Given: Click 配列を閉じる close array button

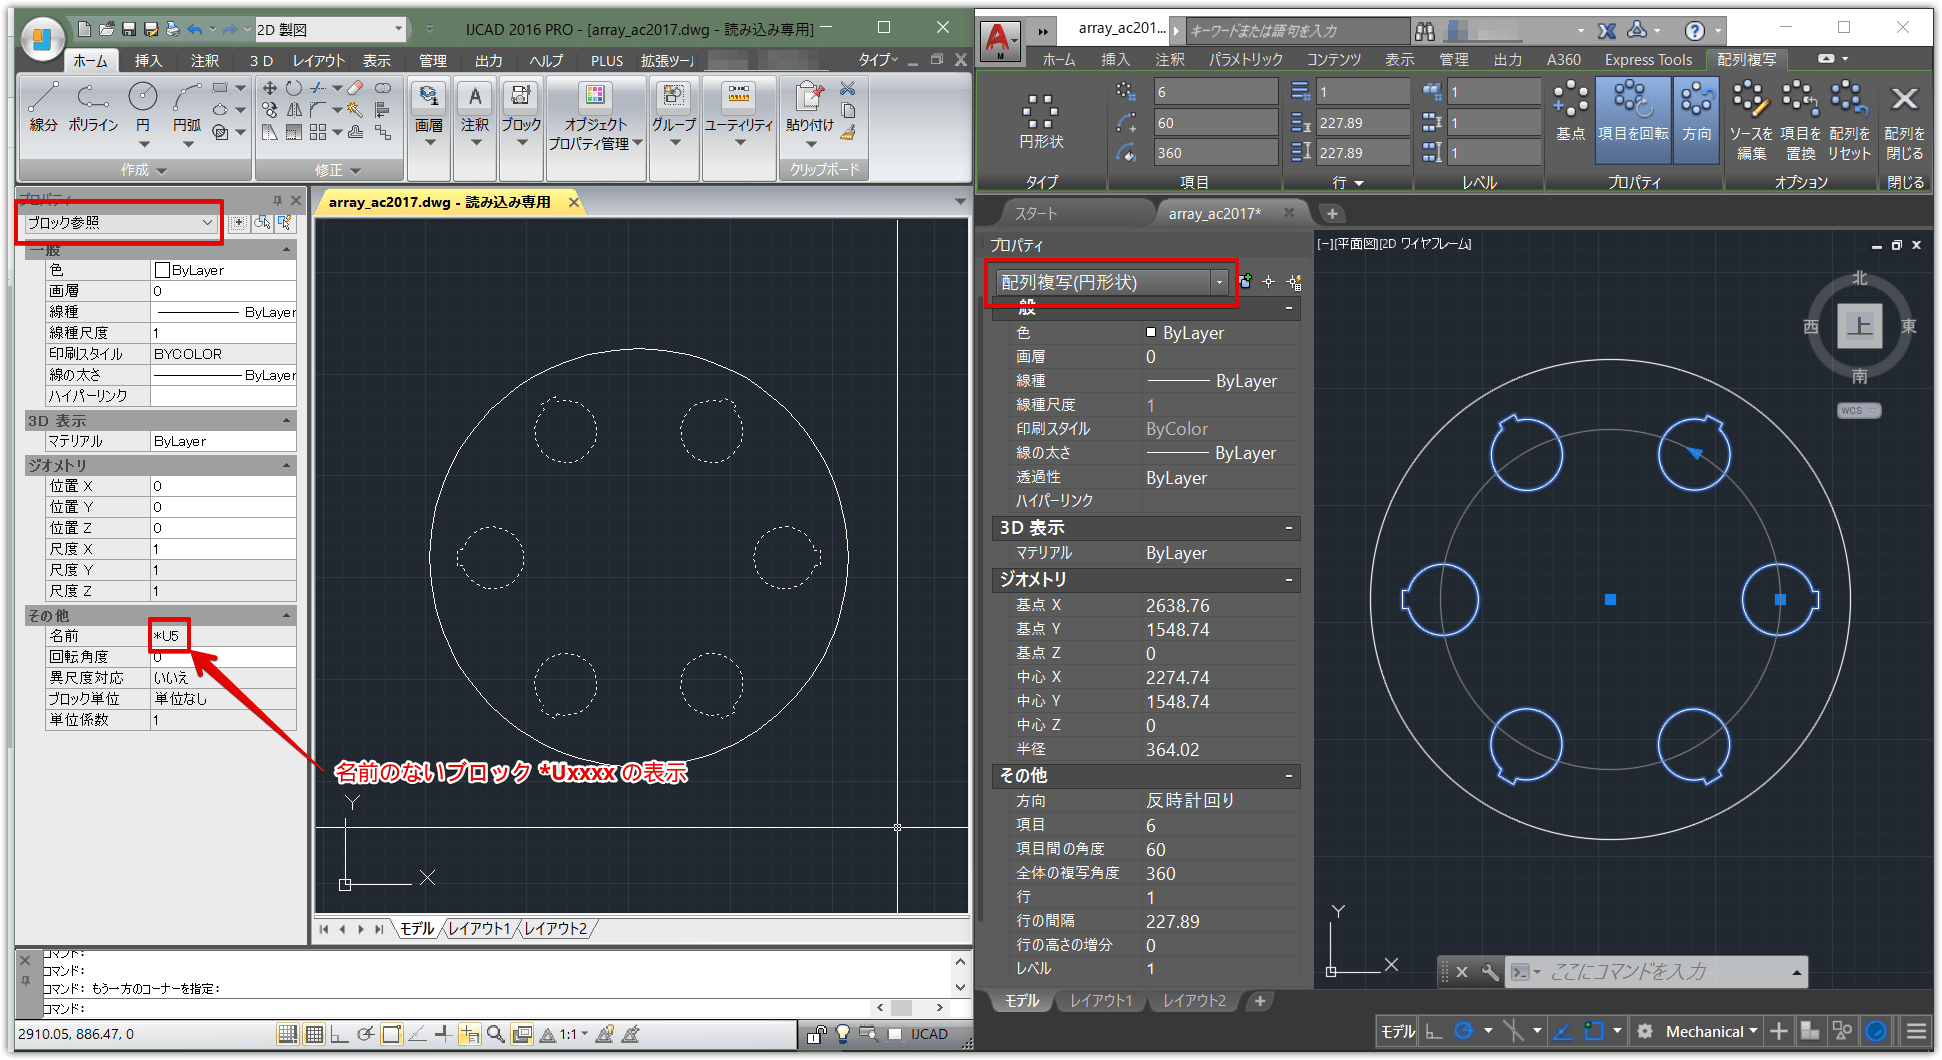Looking at the screenshot, I should [1904, 120].
